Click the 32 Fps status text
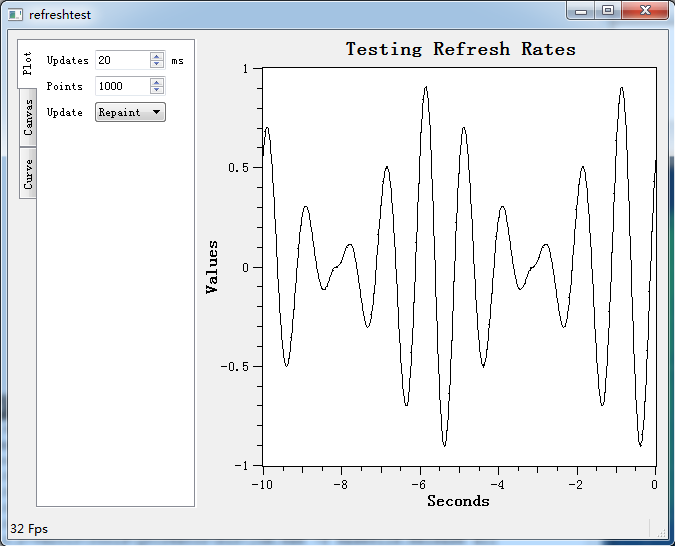Image resolution: width=675 pixels, height=546 pixels. (x=29, y=529)
